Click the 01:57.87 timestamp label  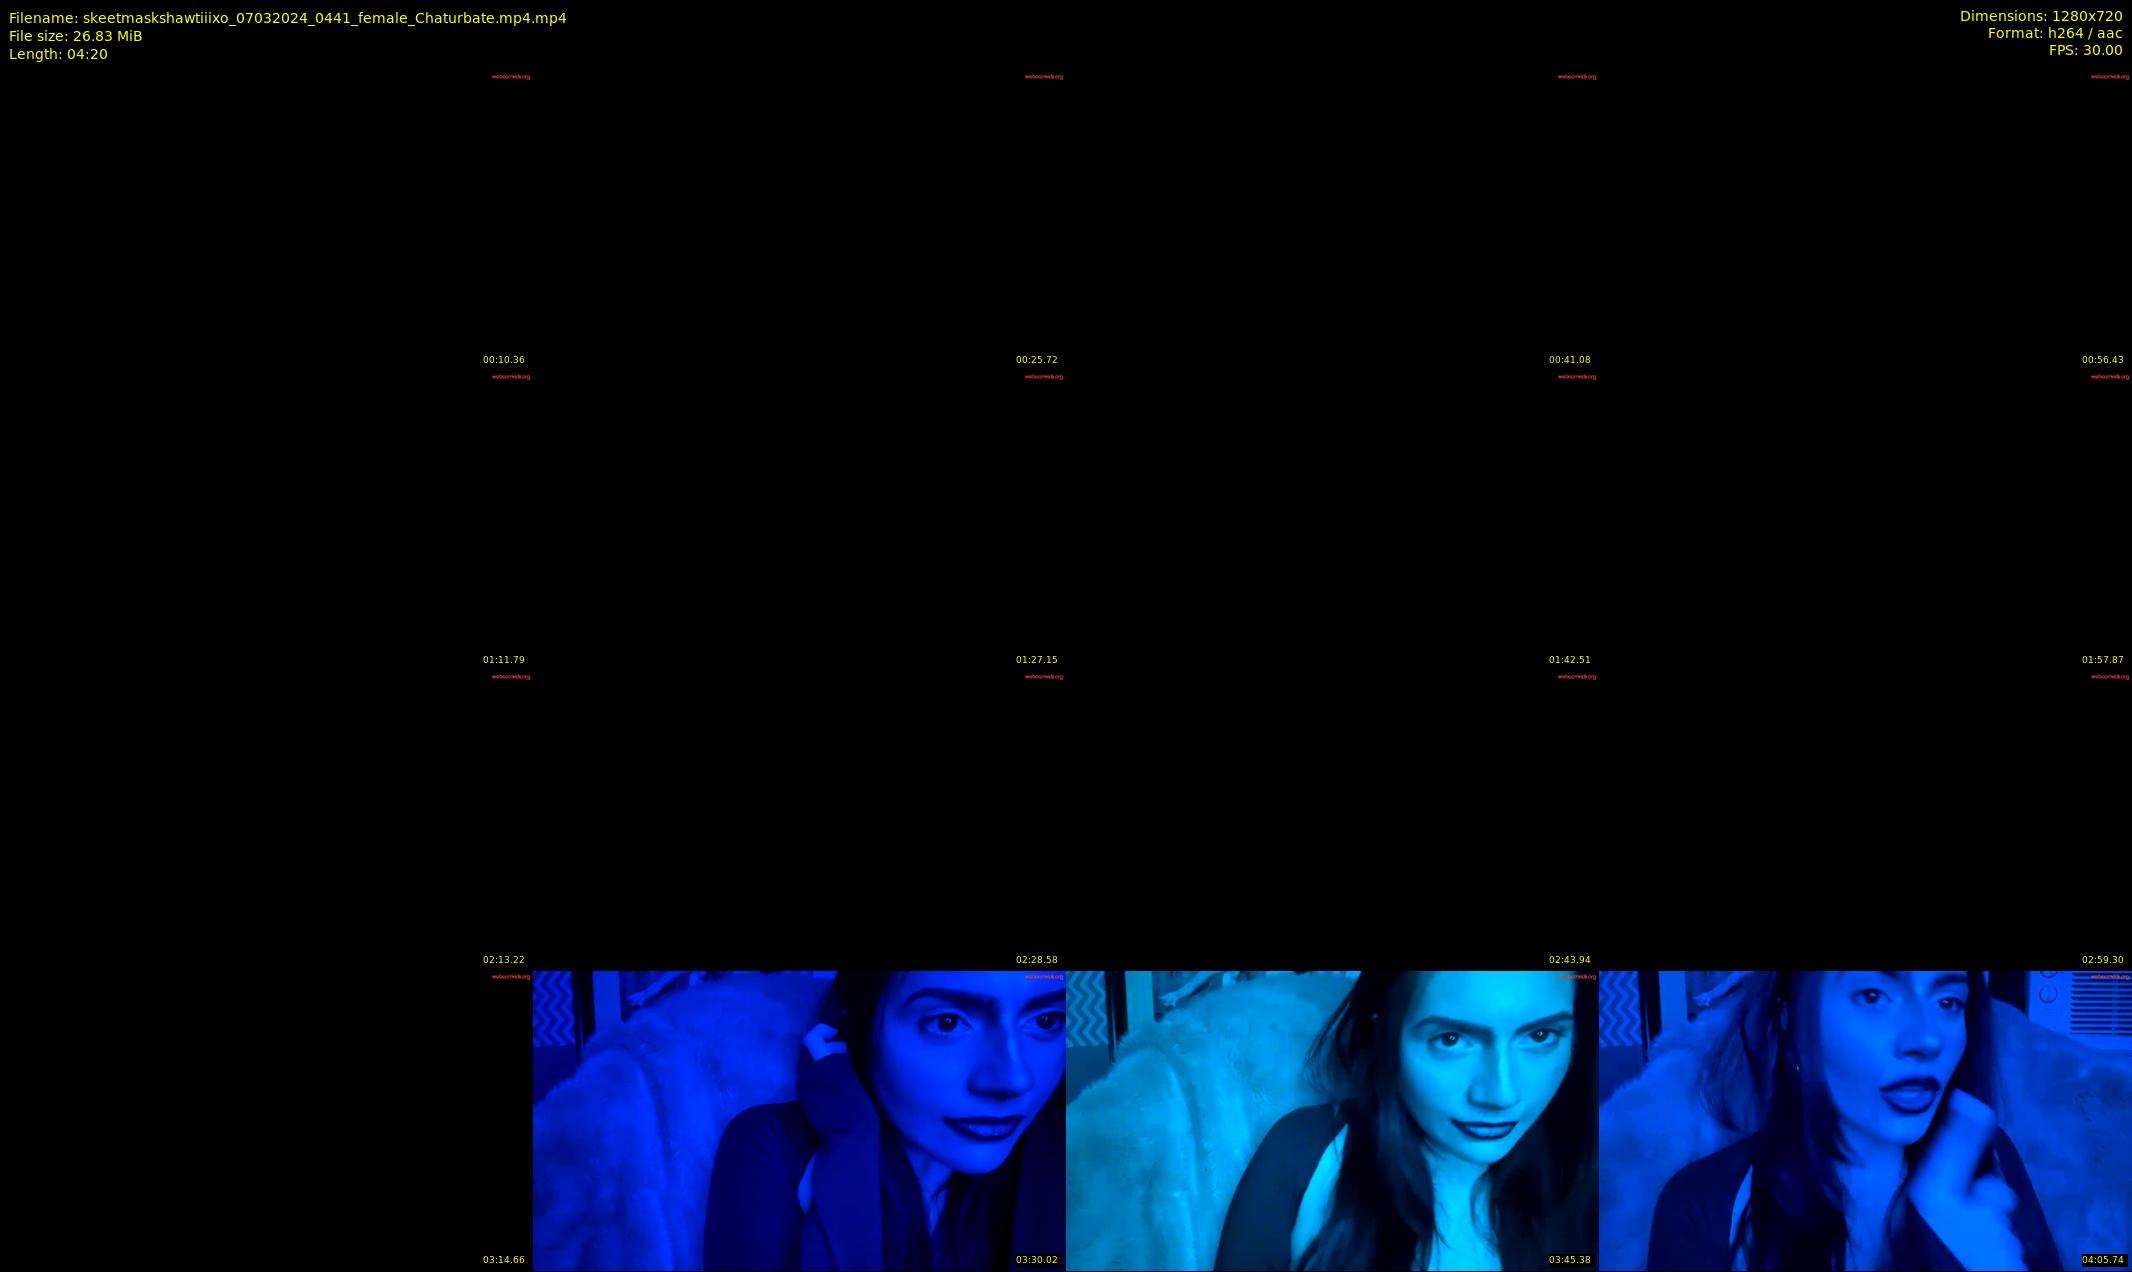click(x=2102, y=660)
